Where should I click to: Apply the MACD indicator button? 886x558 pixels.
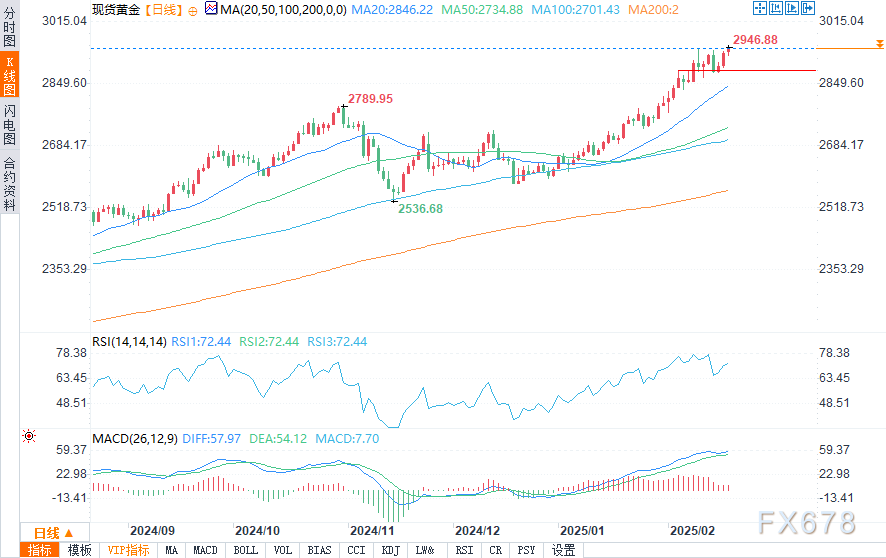tap(205, 550)
